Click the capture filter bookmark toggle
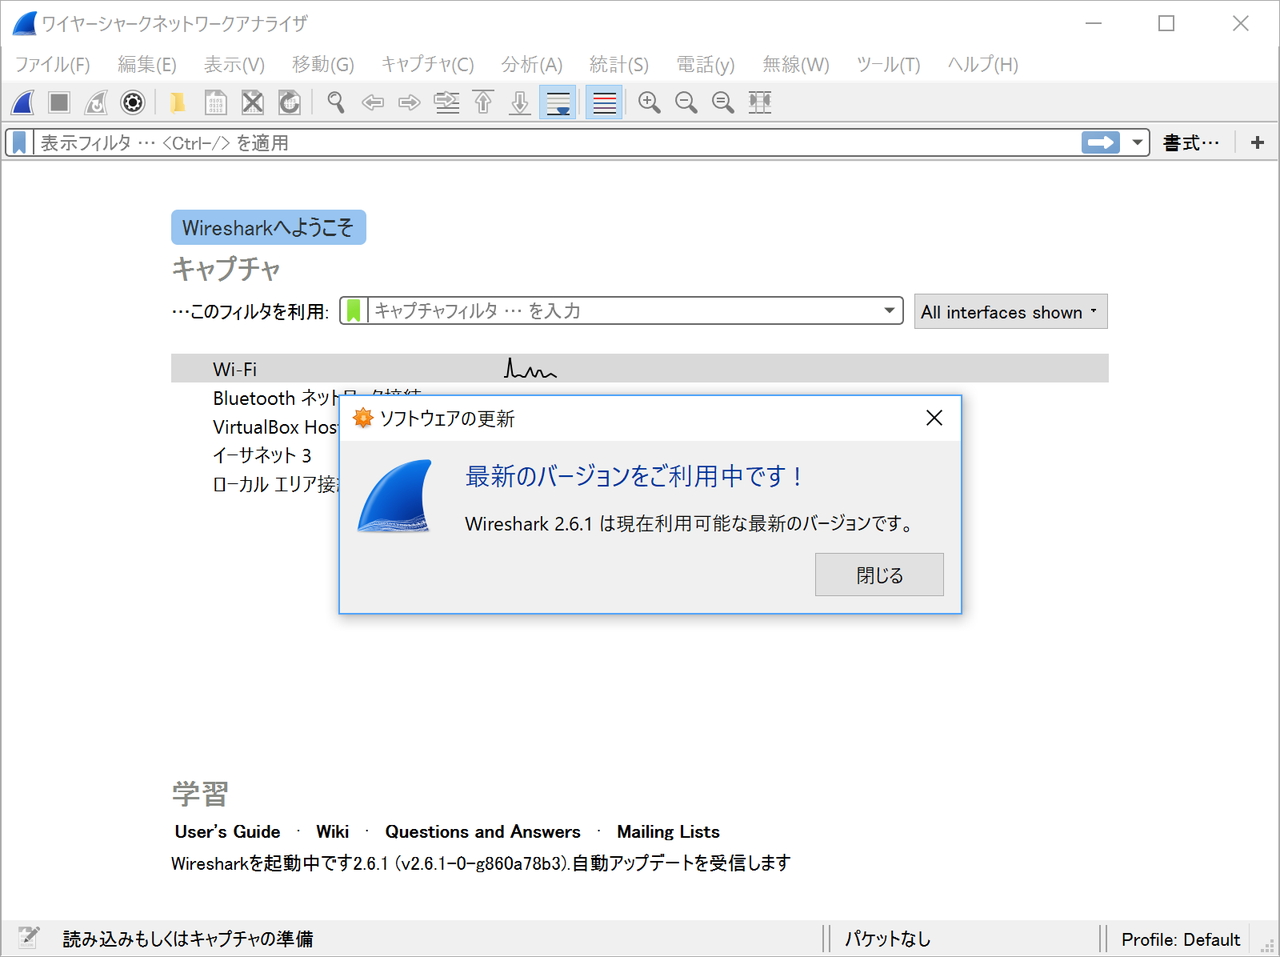 tap(353, 310)
